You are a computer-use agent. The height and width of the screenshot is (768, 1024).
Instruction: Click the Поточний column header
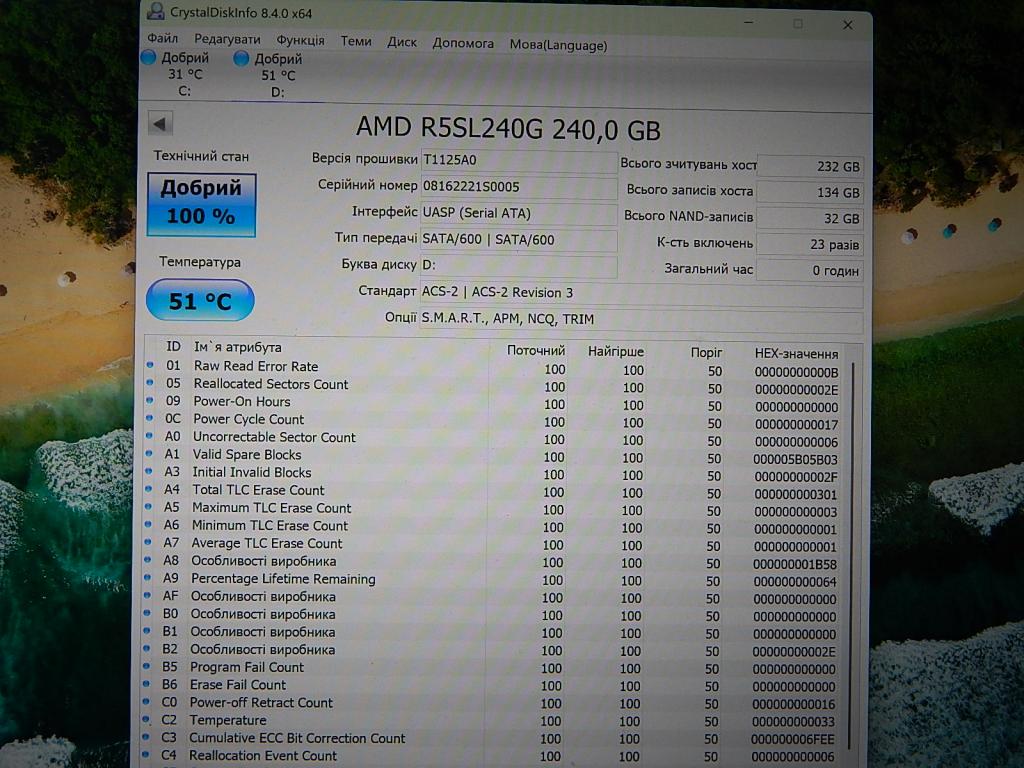(x=536, y=351)
